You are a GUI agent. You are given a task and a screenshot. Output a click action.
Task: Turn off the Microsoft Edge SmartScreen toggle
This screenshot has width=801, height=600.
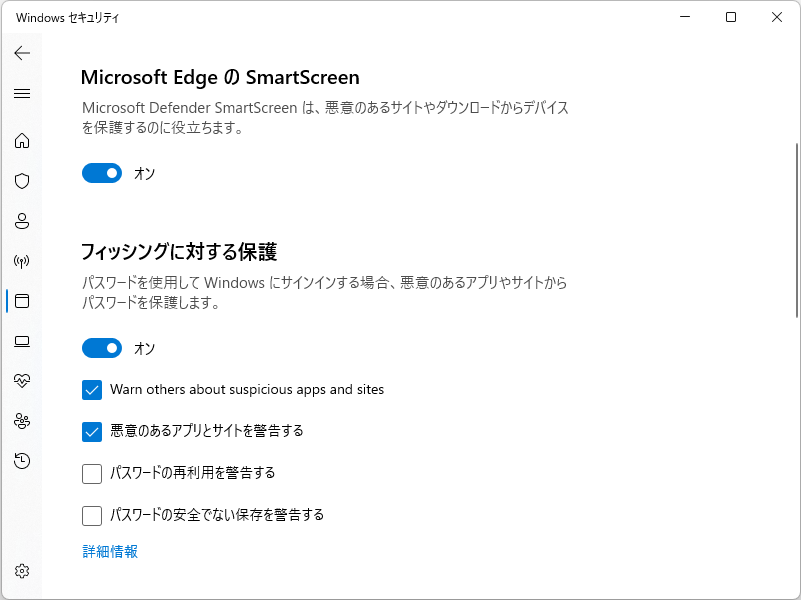click(x=102, y=173)
